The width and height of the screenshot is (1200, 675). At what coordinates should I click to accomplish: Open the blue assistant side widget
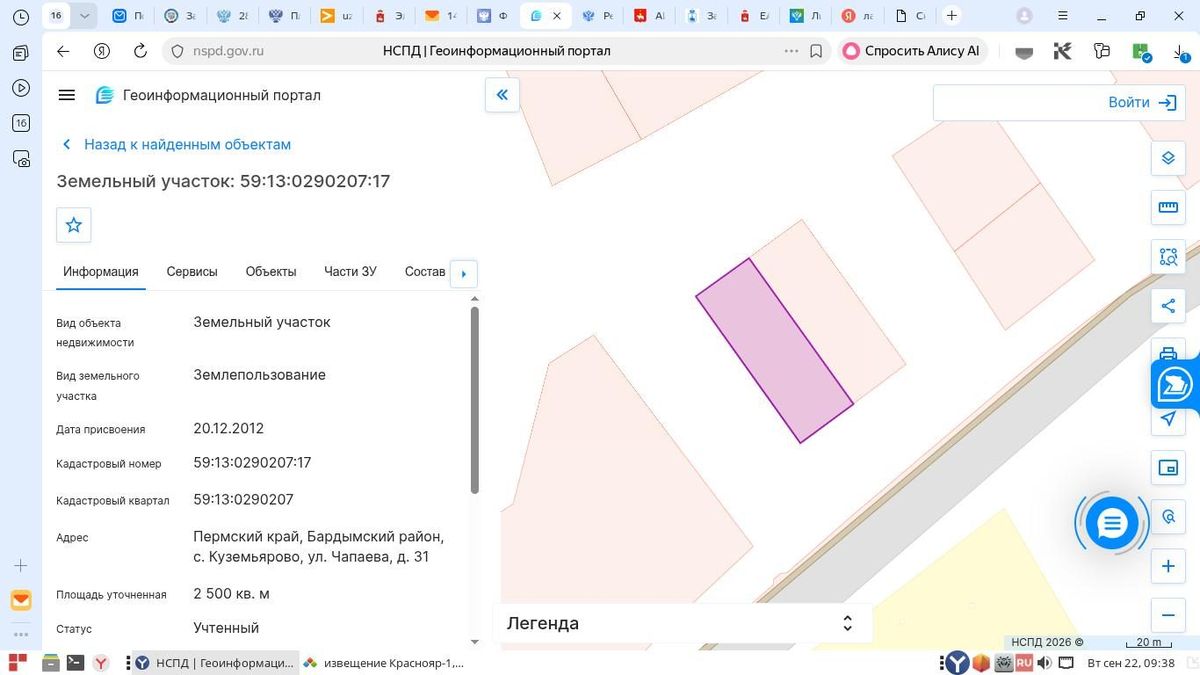click(1176, 385)
